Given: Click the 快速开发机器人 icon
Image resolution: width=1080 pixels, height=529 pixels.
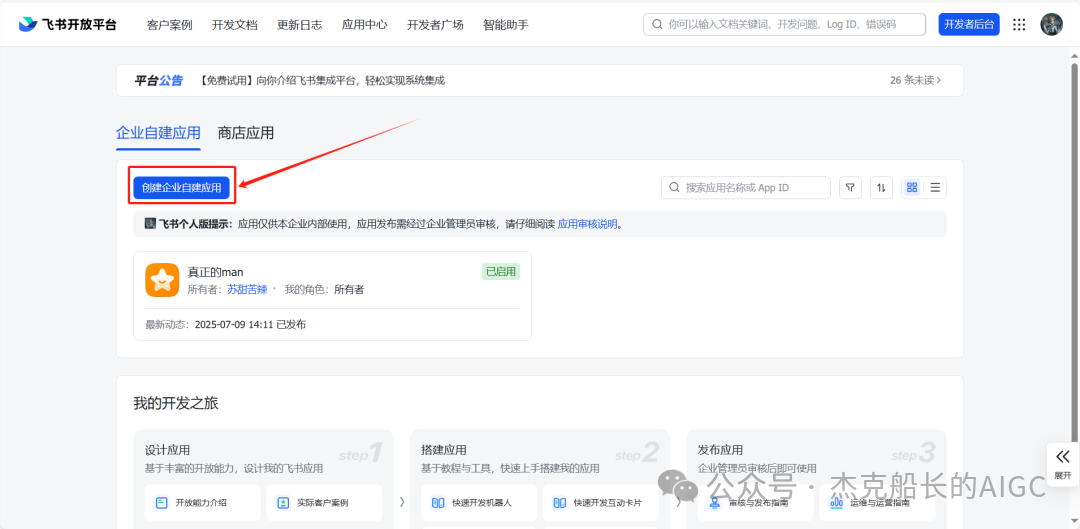Looking at the screenshot, I should tap(438, 503).
